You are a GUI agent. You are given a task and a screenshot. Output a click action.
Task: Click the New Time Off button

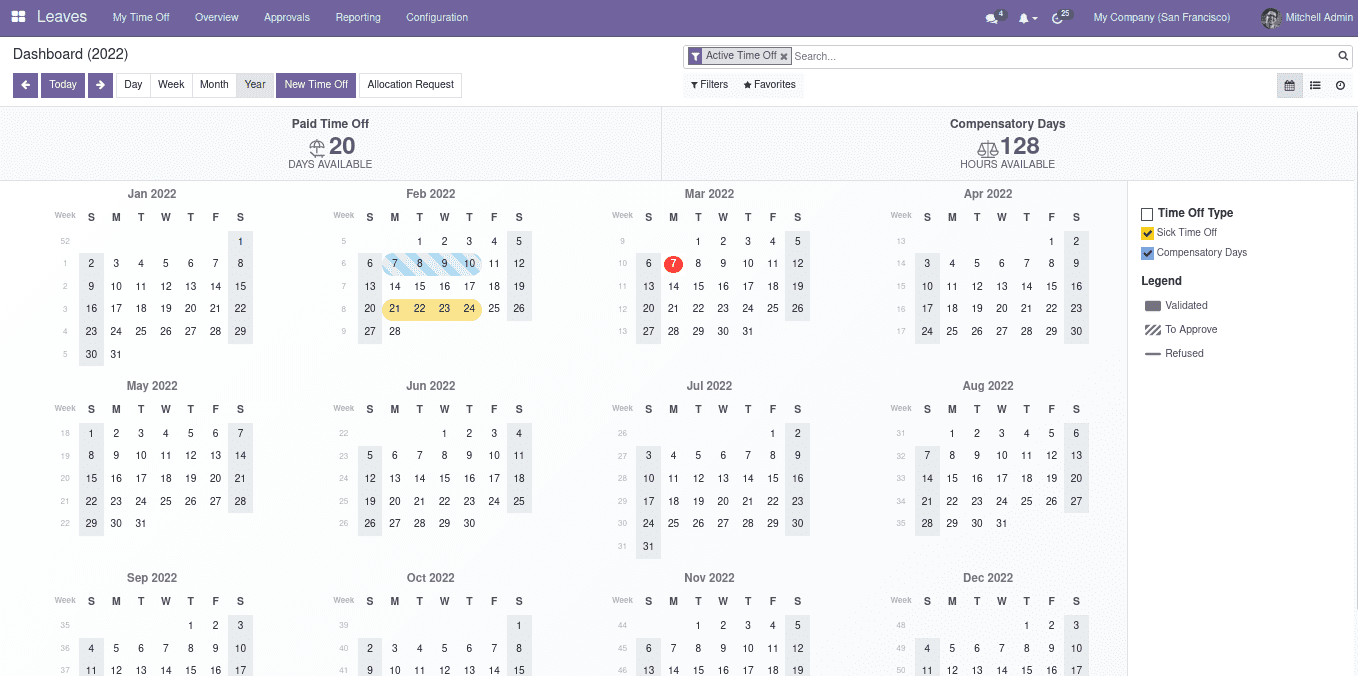(x=316, y=85)
